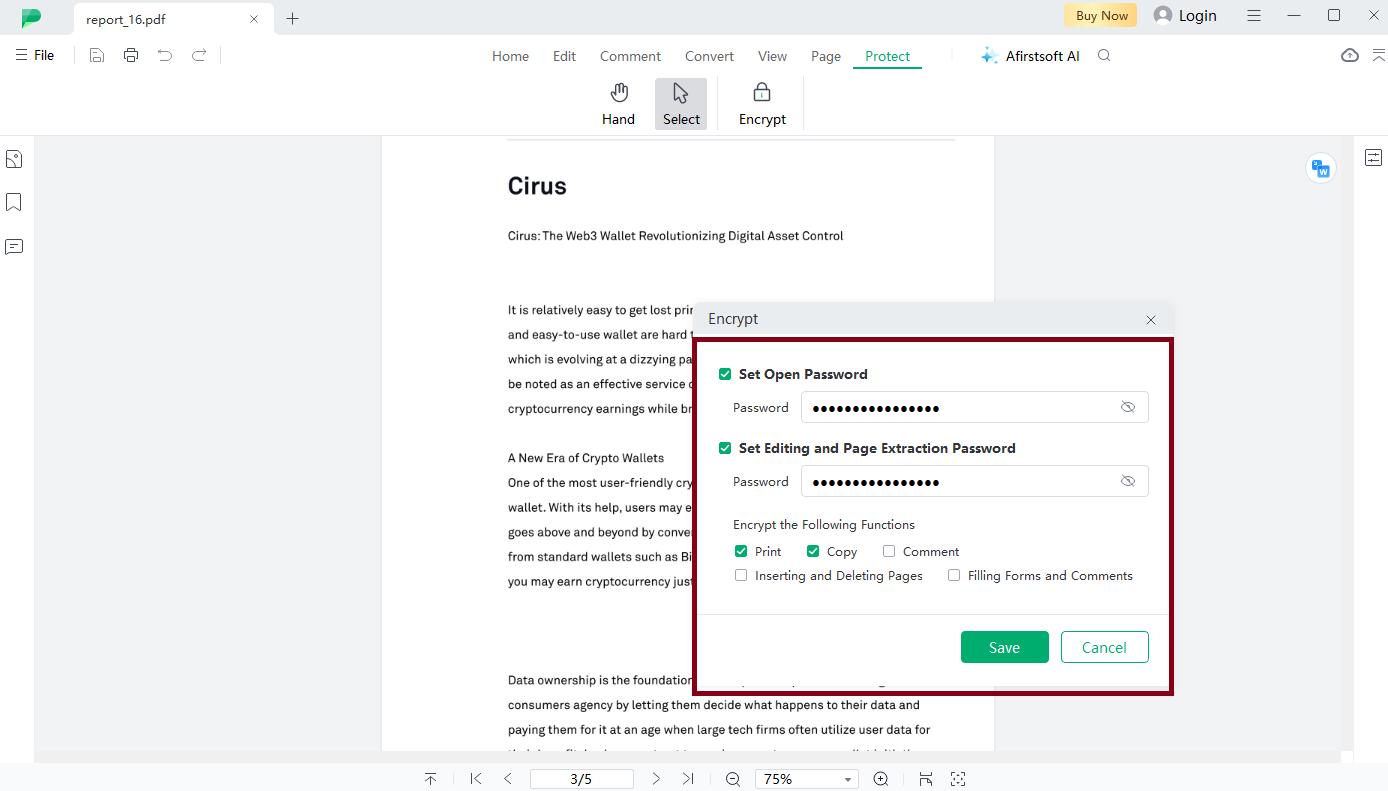Click the Buy Now button
Image resolution: width=1388 pixels, height=791 pixels.
point(1101,15)
